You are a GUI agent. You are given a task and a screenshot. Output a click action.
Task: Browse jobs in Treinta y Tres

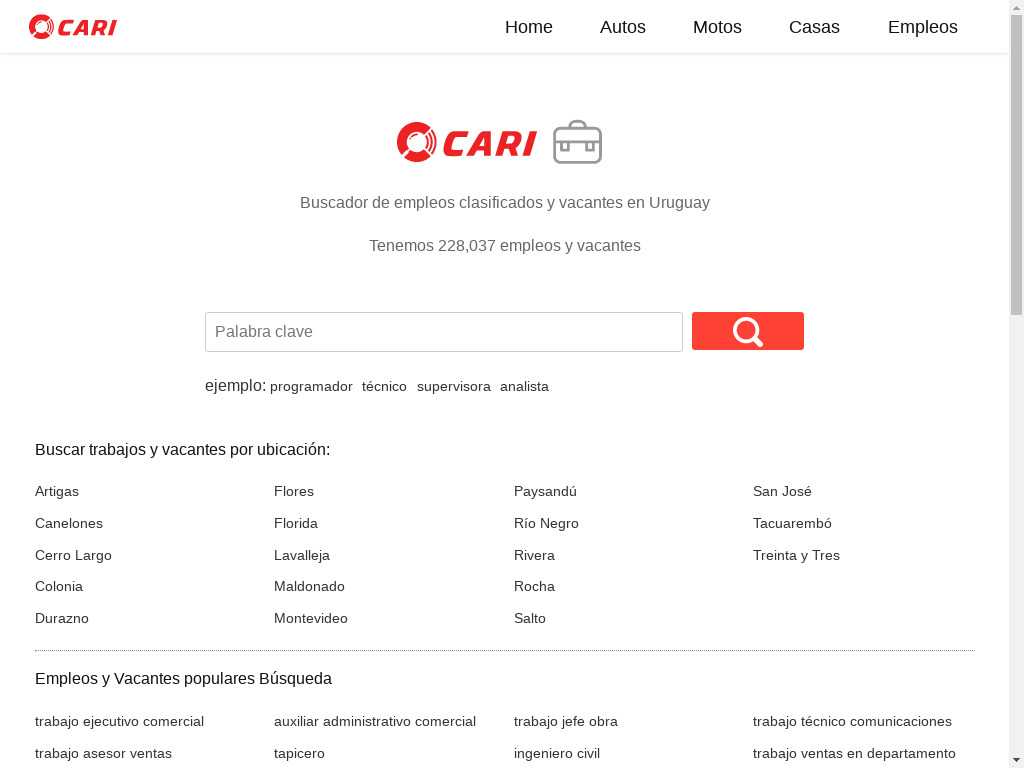tap(796, 555)
